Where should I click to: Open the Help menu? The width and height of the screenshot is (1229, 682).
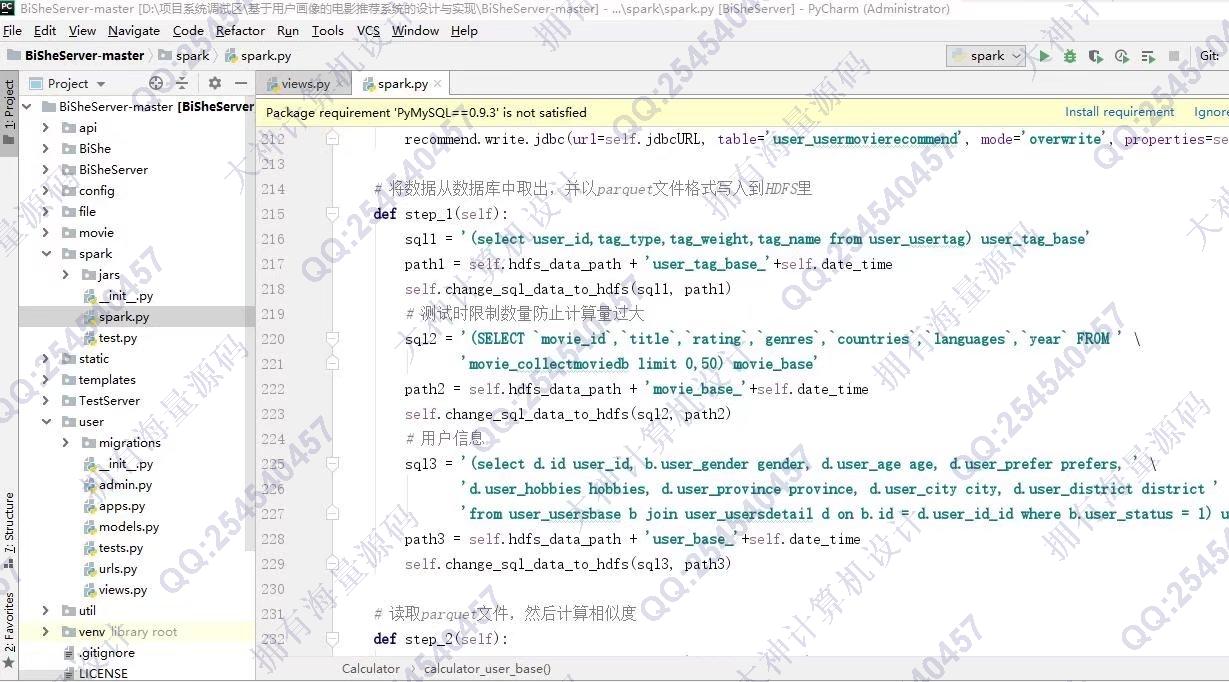(464, 31)
